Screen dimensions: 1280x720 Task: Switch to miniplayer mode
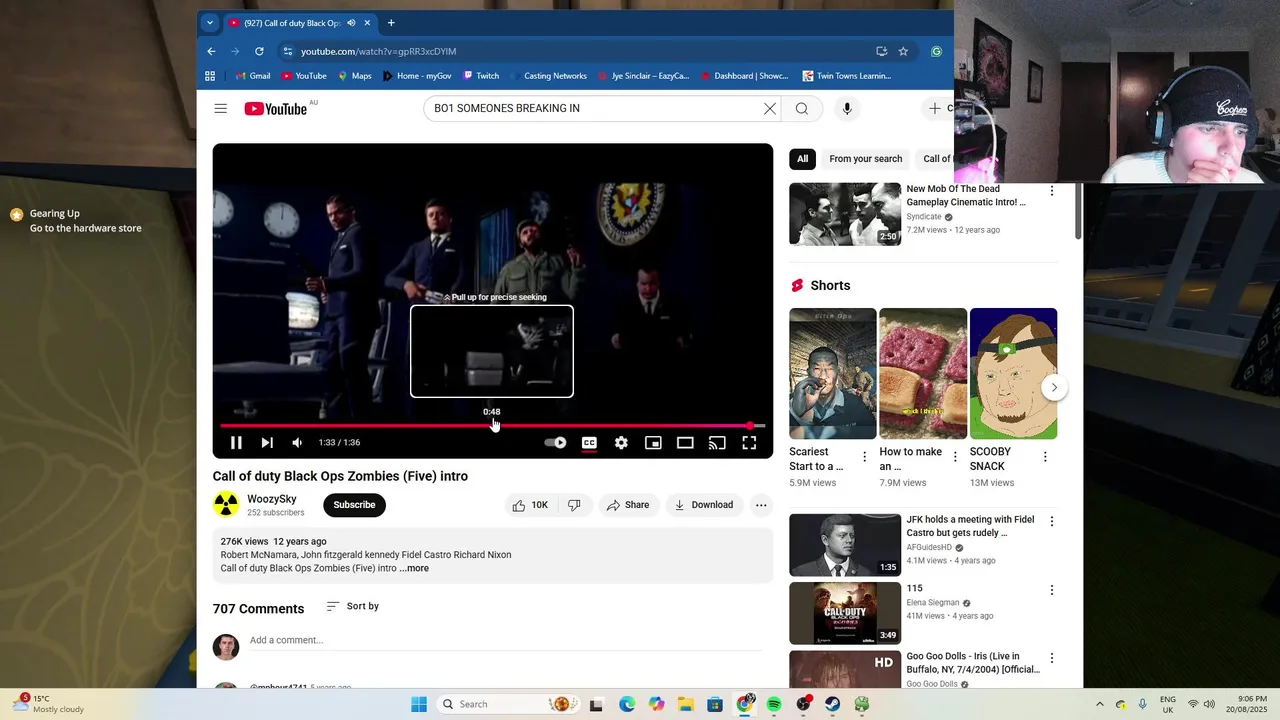point(653,443)
